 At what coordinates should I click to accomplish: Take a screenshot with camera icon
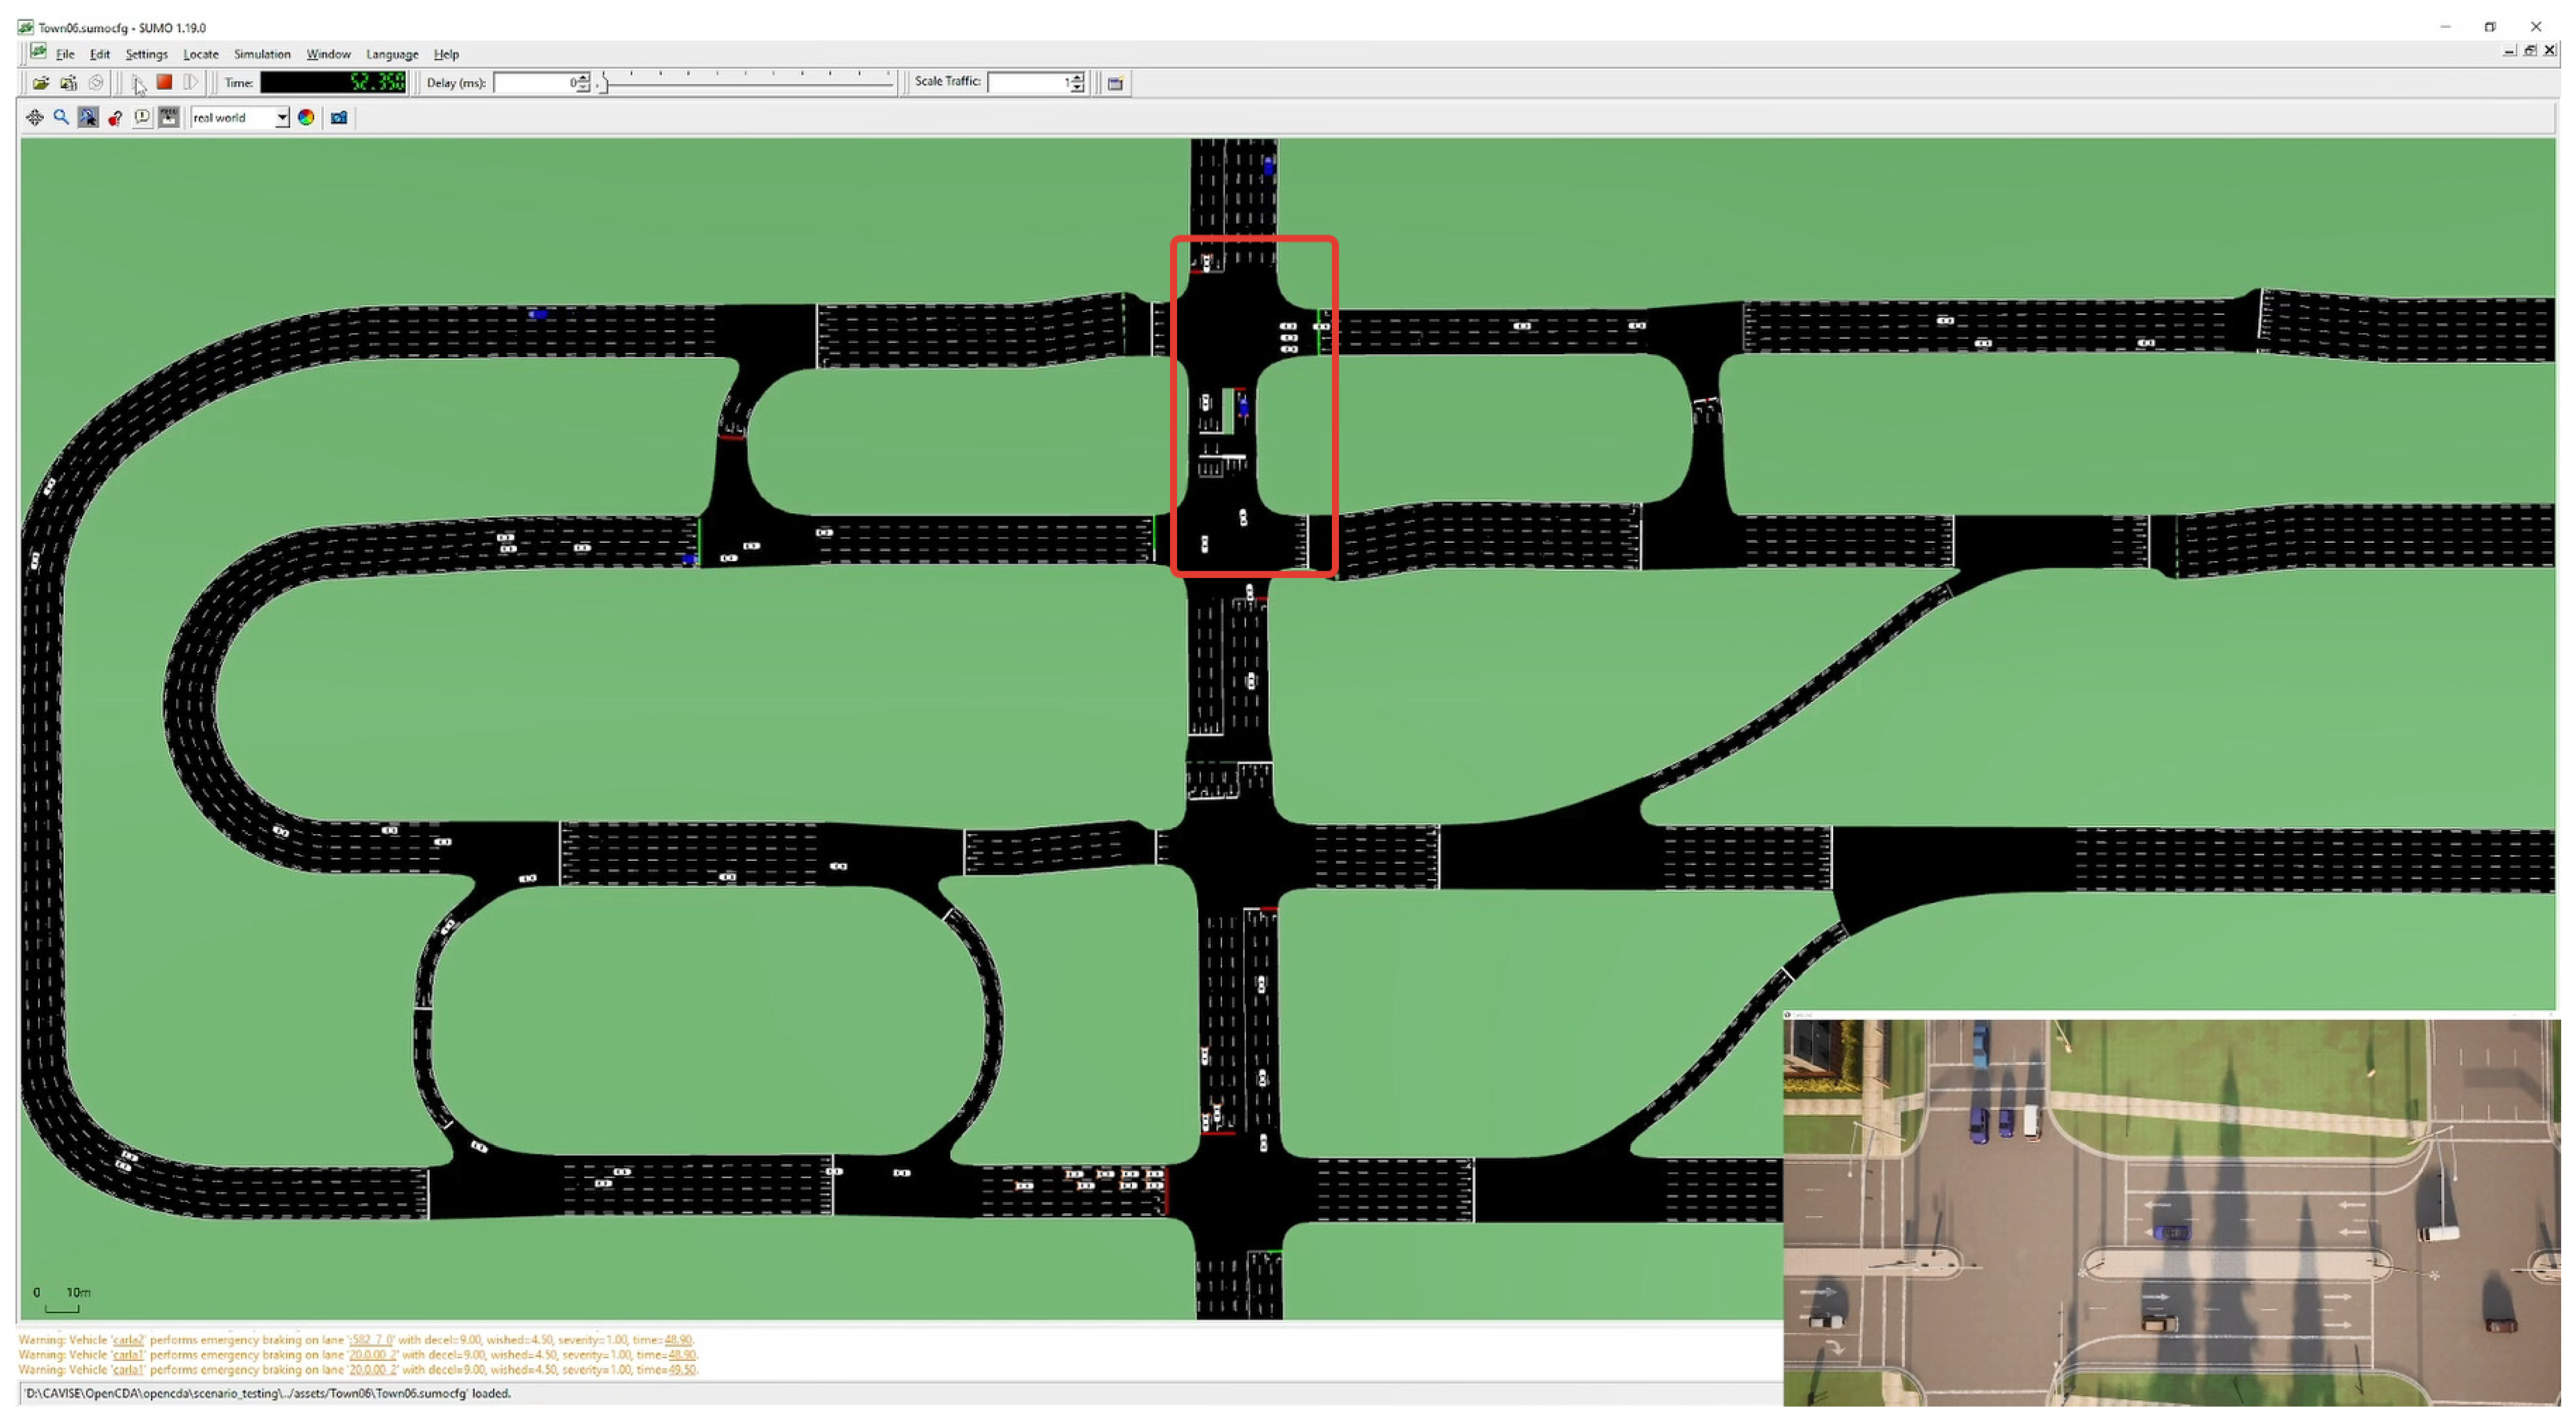pos(339,118)
